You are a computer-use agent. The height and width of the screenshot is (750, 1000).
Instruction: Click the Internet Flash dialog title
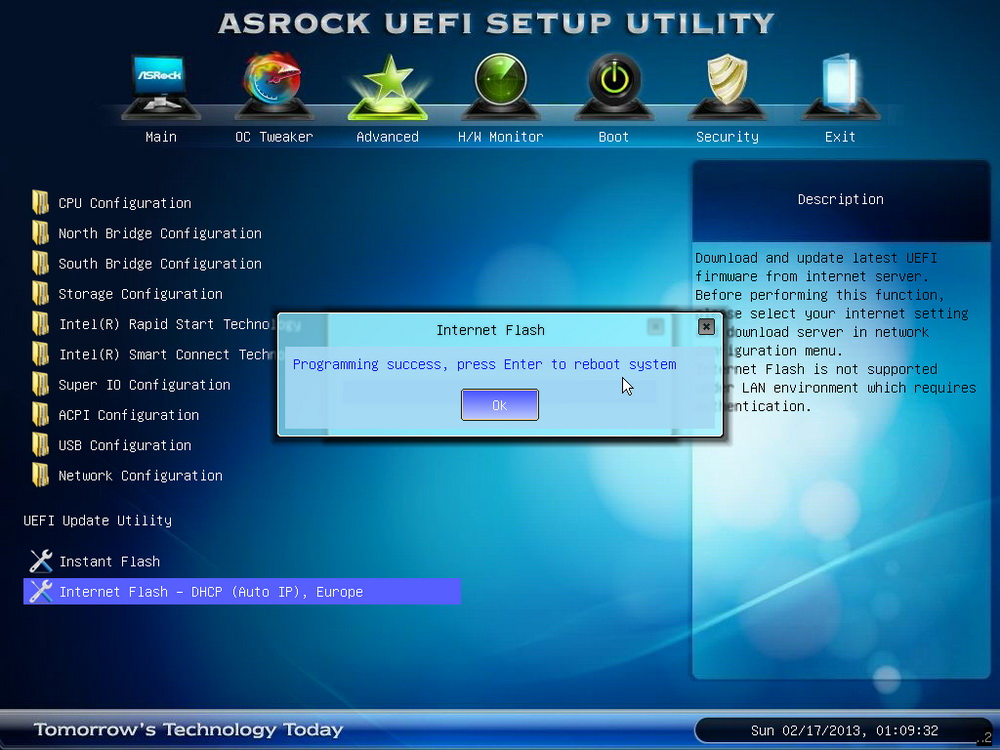click(490, 330)
